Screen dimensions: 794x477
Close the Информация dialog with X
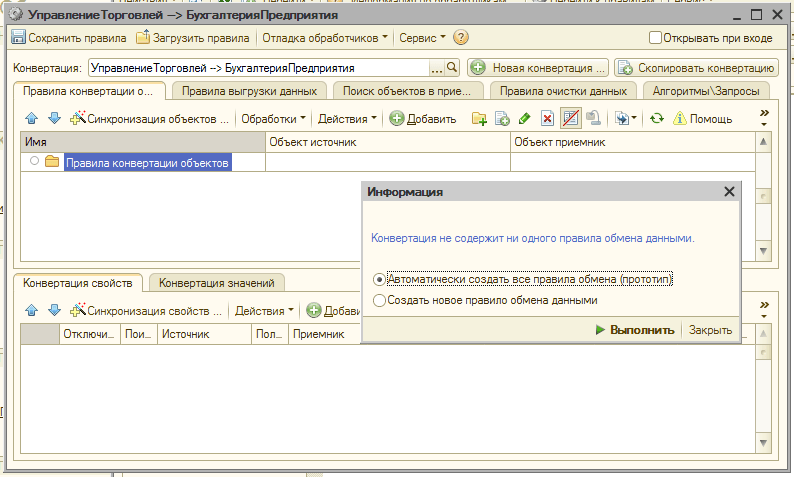[x=729, y=191]
